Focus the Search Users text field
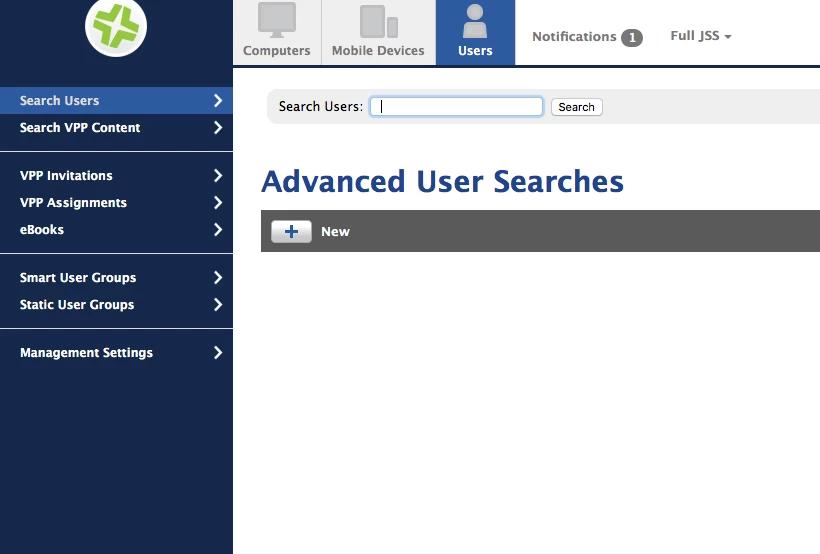The height and width of the screenshot is (554, 820). [x=456, y=107]
